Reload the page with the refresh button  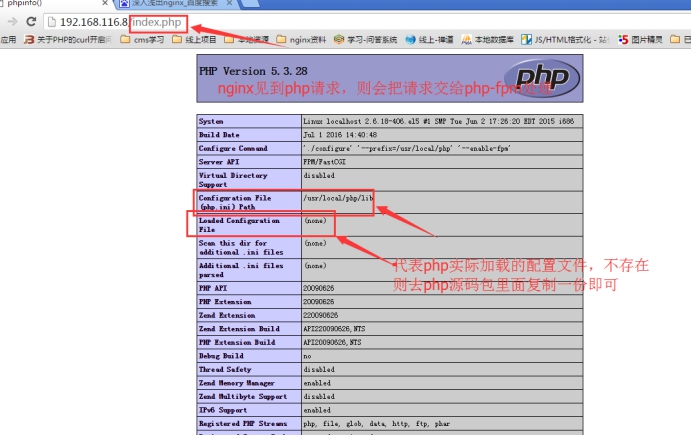31,22
